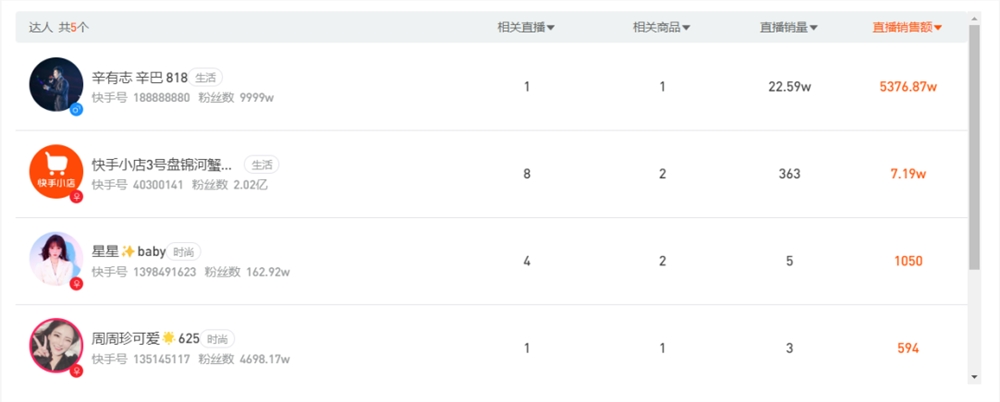Open 快手小店3号盘锦河蟹 name link
Screen dimensions: 1000x402
pyautogui.click(x=162, y=165)
